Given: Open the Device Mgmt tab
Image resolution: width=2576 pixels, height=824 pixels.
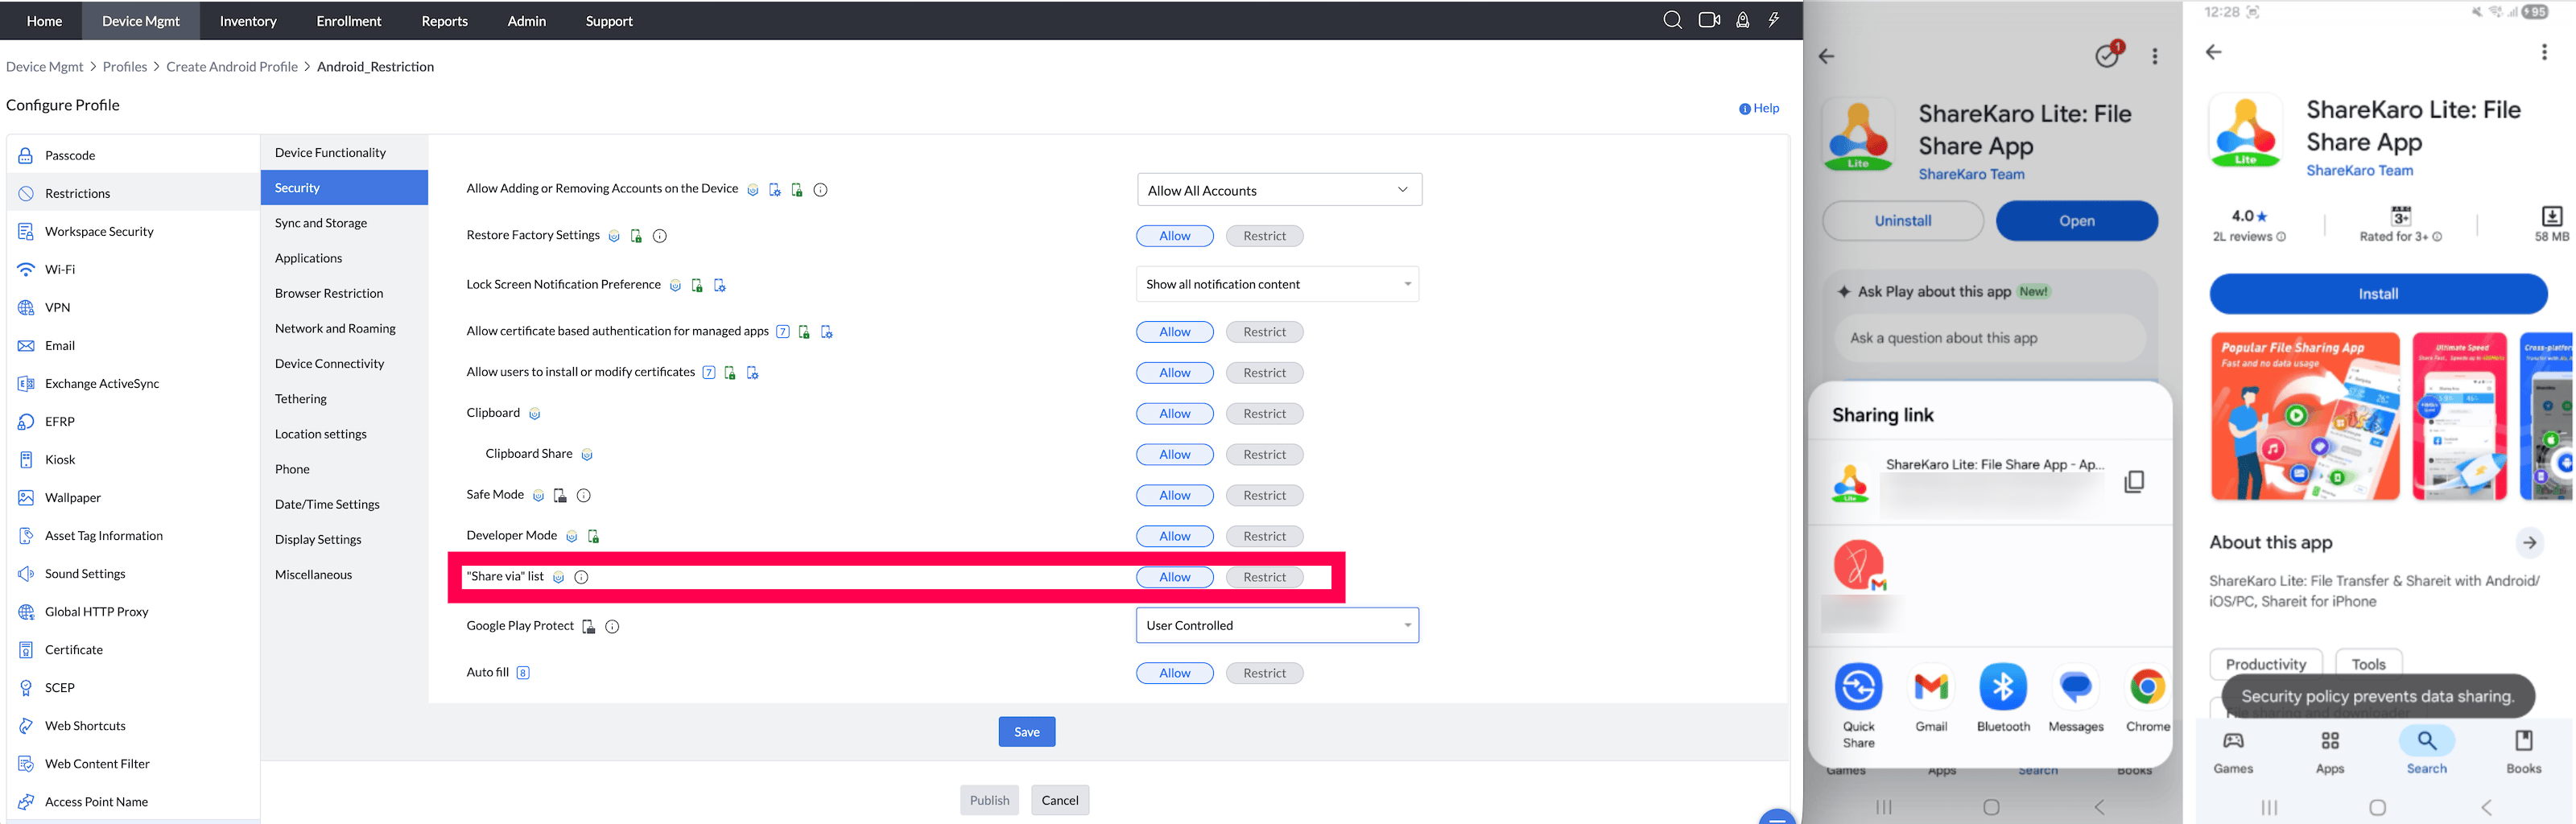Looking at the screenshot, I should tap(141, 20).
